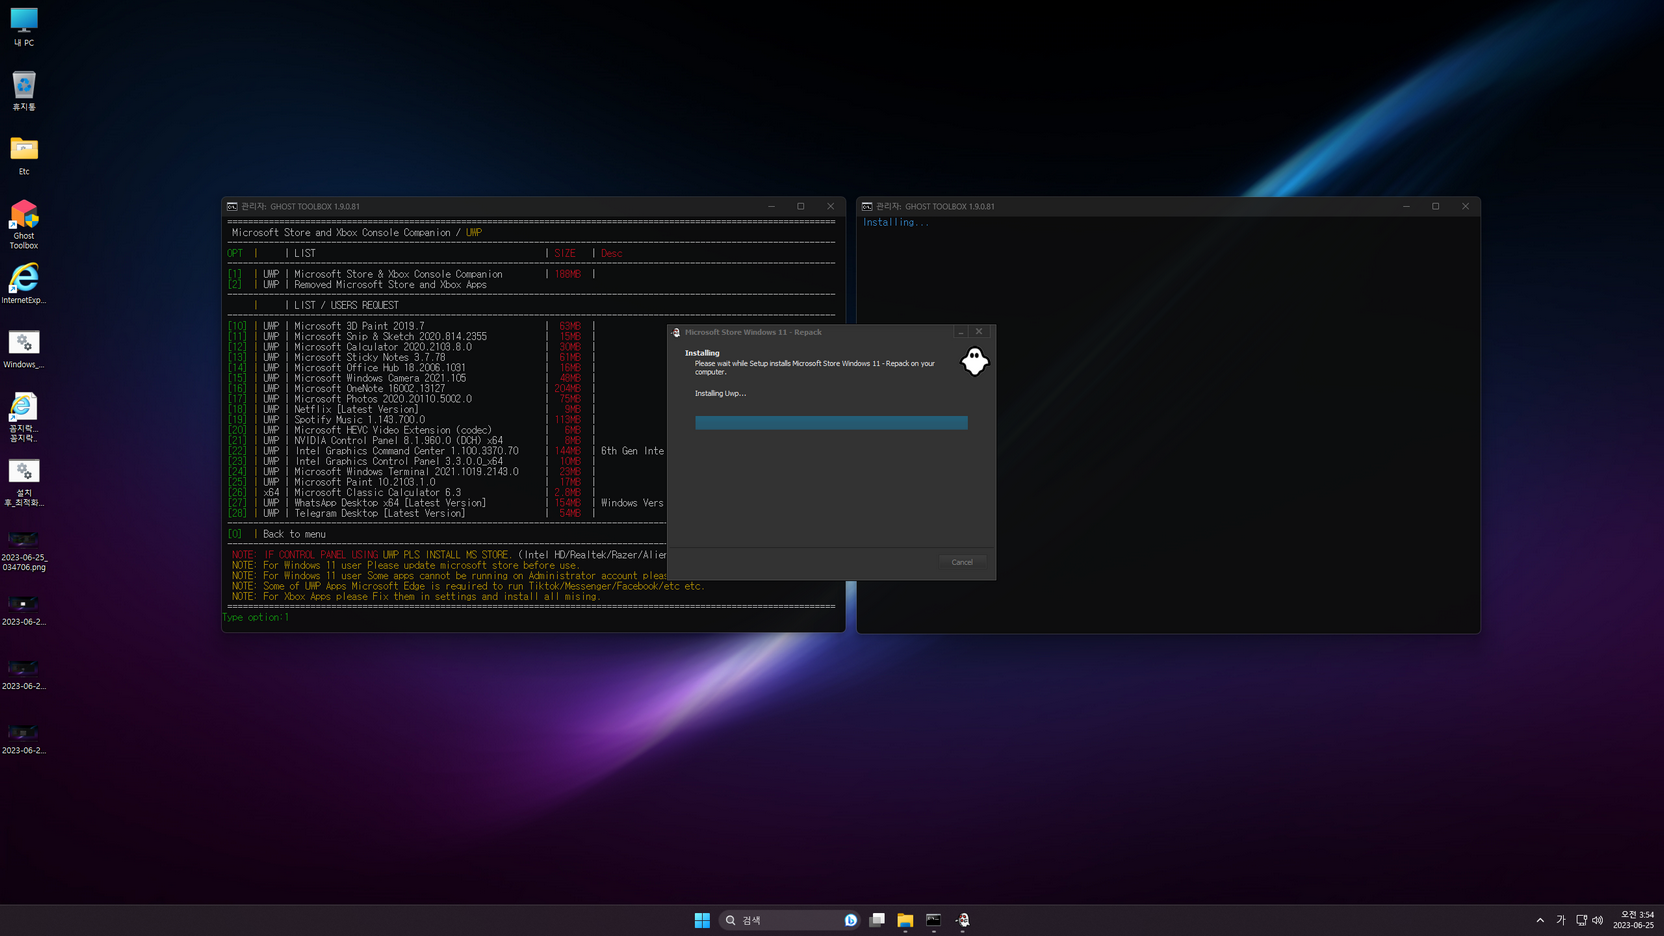Viewport: 1664px width, 936px height.
Task: Open the 꿈지락... desktop shortcut
Action: point(24,417)
